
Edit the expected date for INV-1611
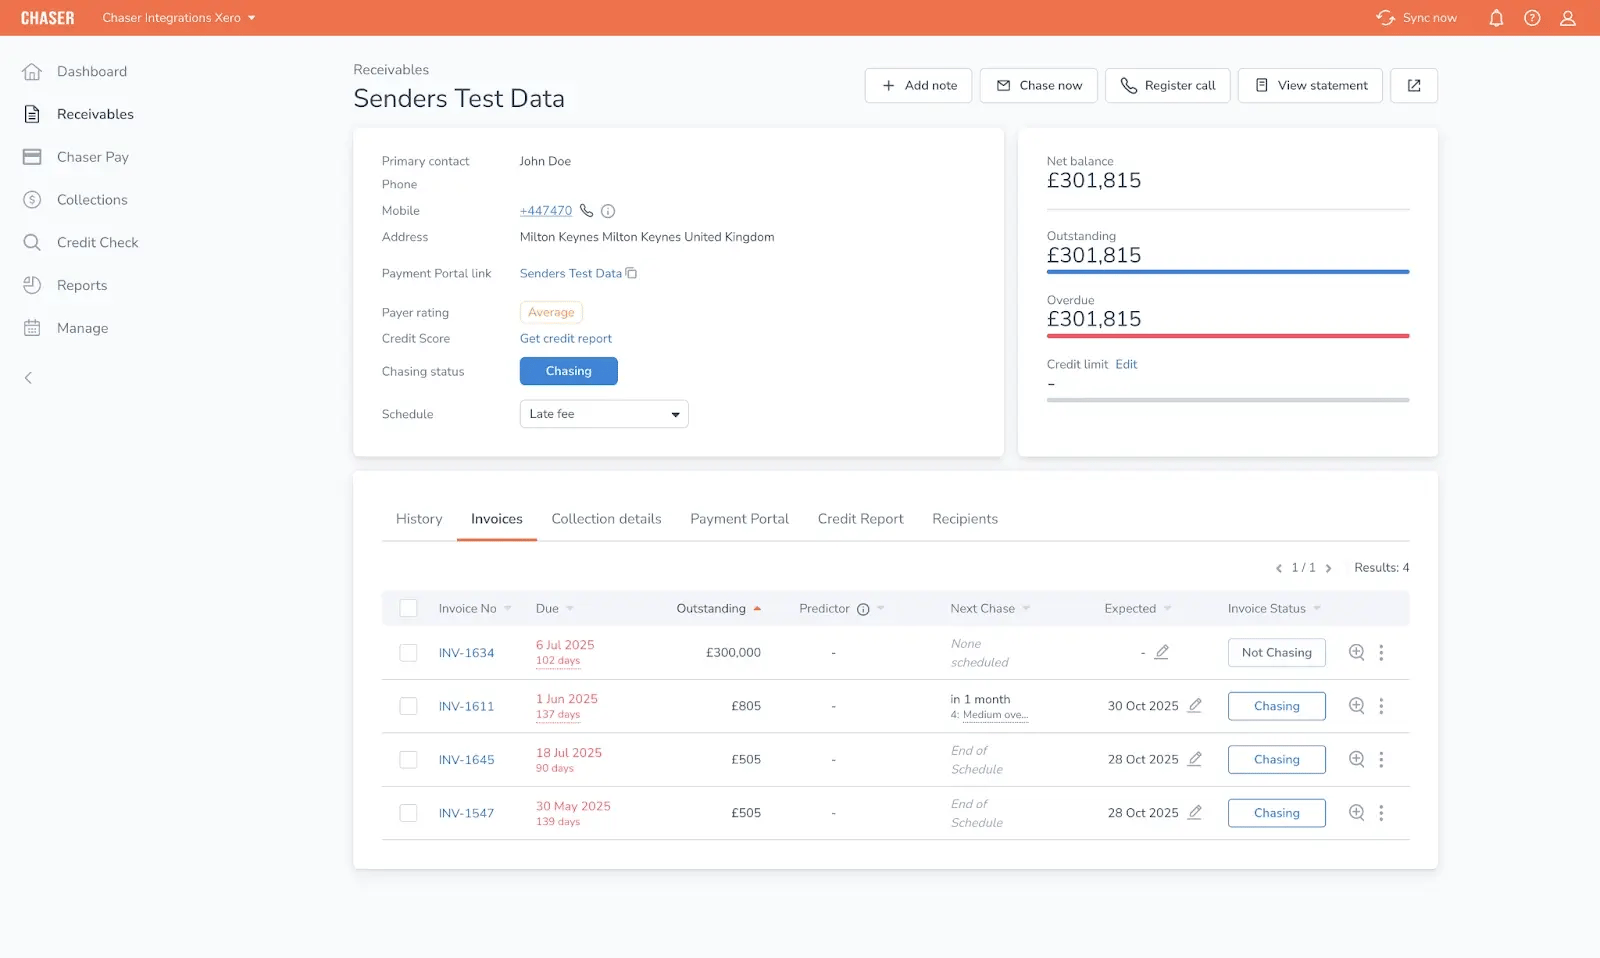[x=1197, y=705]
